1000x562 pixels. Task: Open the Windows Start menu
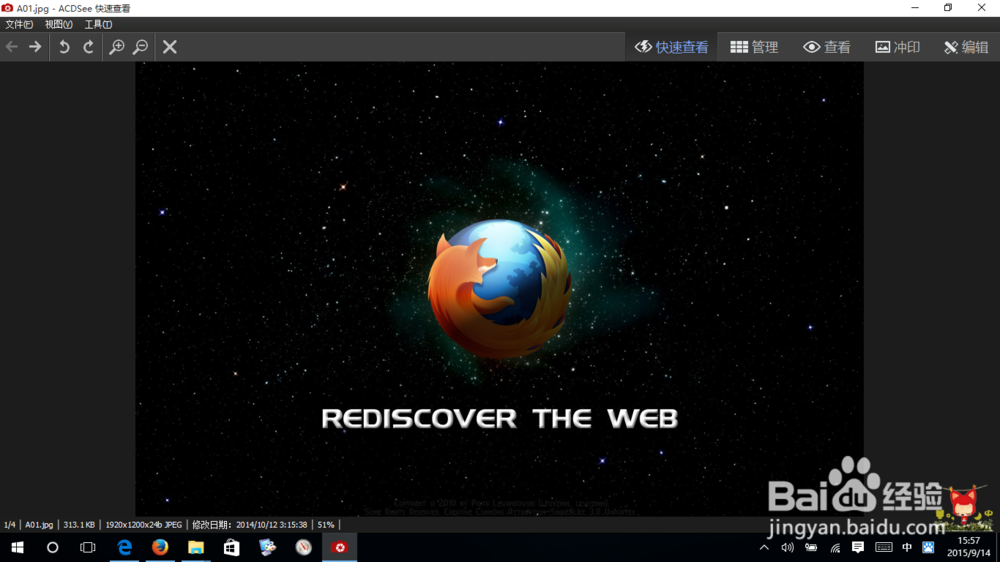[x=17, y=547]
